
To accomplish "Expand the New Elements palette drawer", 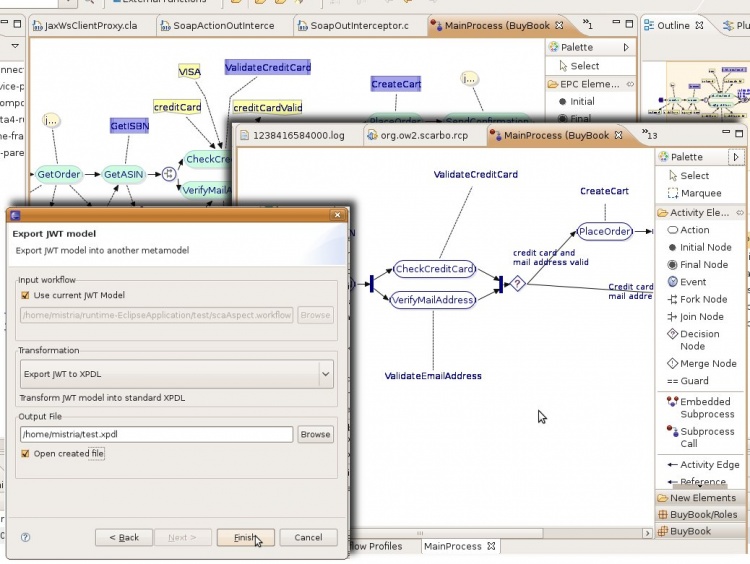I will 702,498.
